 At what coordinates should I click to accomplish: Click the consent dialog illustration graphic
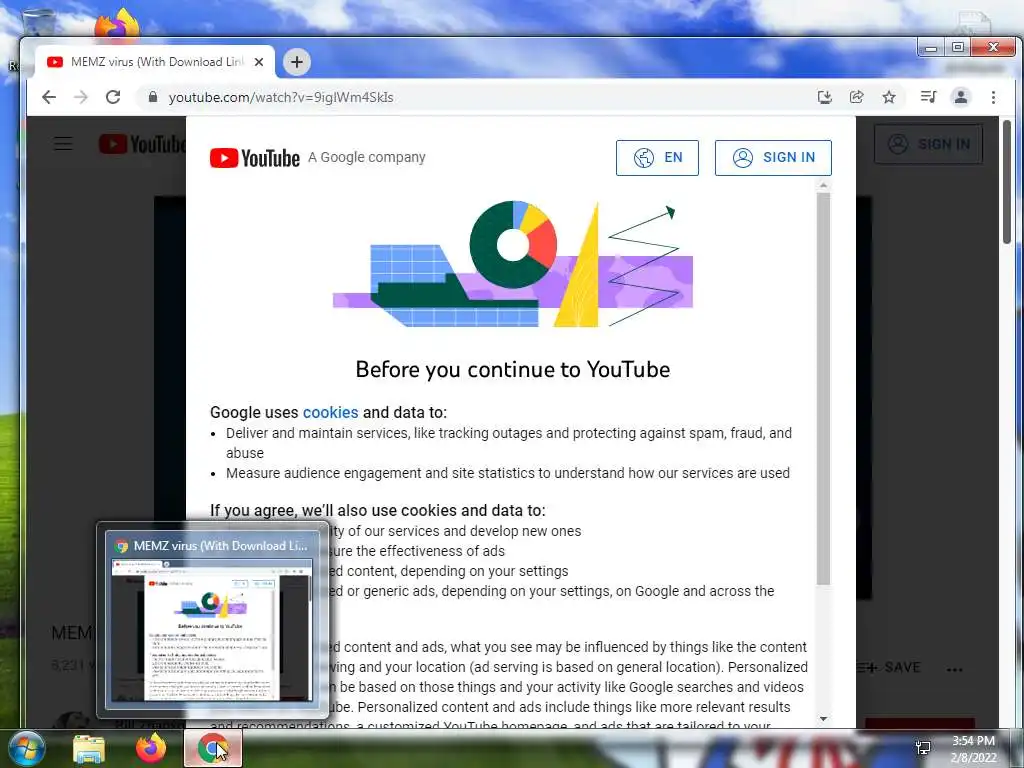[x=513, y=263]
